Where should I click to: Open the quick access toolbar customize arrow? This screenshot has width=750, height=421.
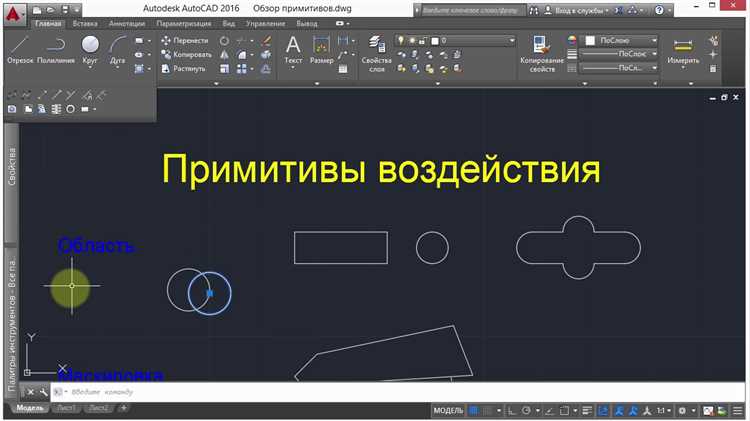[77, 10]
